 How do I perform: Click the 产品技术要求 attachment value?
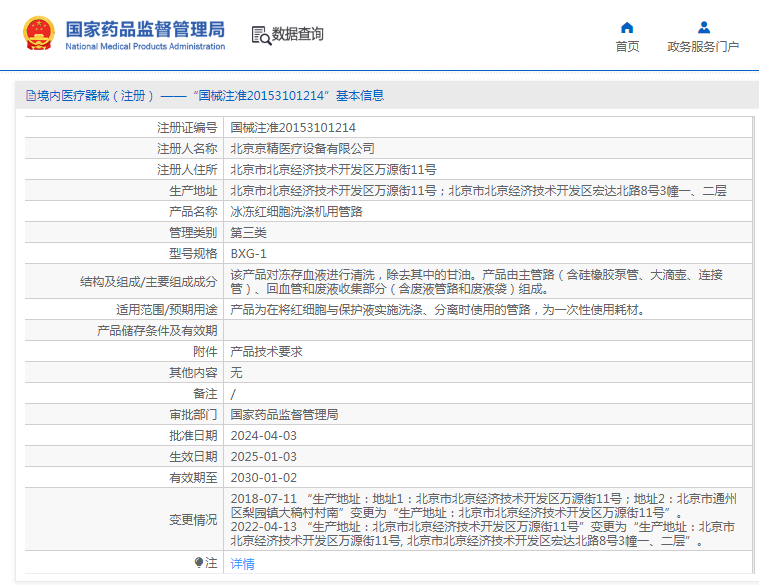coord(266,352)
